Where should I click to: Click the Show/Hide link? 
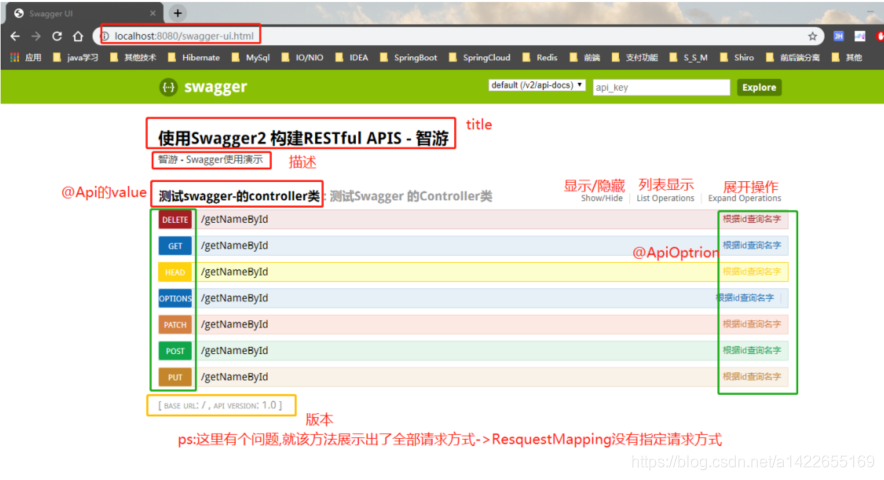point(602,199)
